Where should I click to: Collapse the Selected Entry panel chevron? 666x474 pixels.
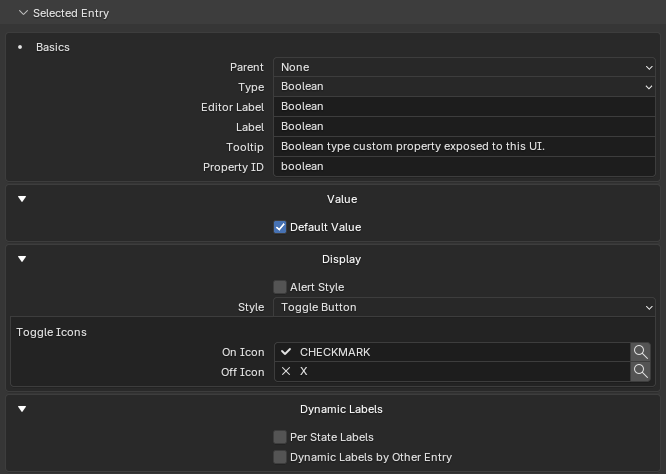[x=23, y=13]
